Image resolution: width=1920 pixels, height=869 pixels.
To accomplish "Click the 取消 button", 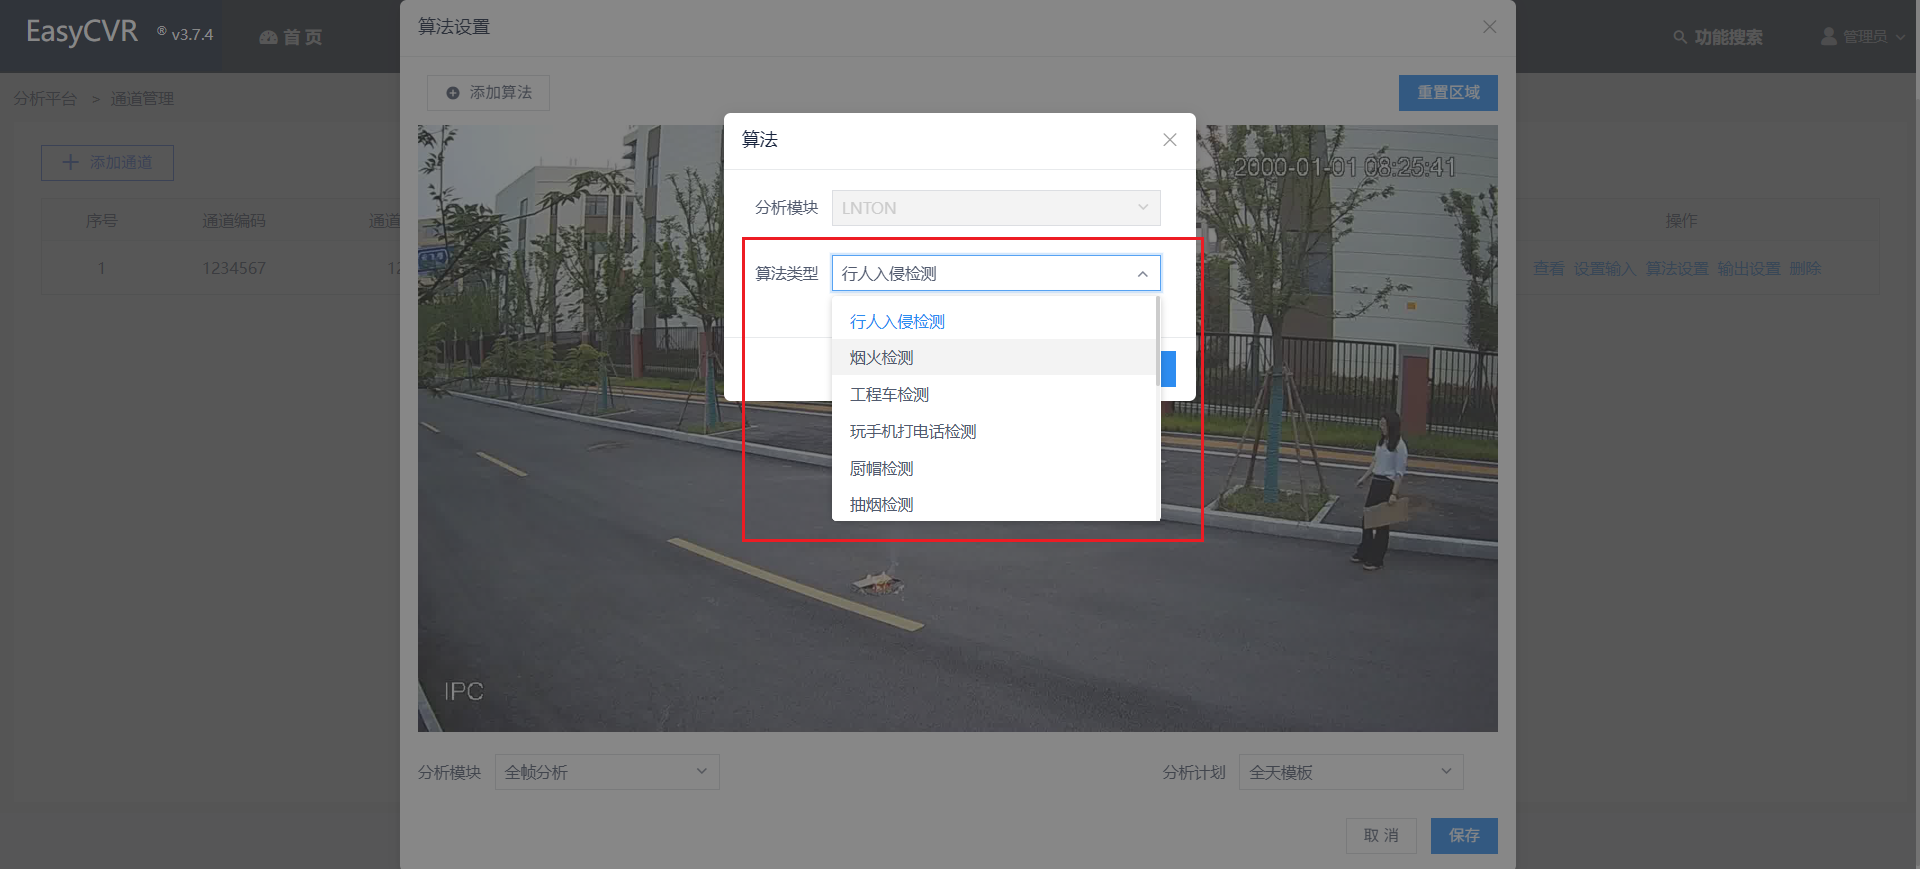I will click(x=1380, y=835).
